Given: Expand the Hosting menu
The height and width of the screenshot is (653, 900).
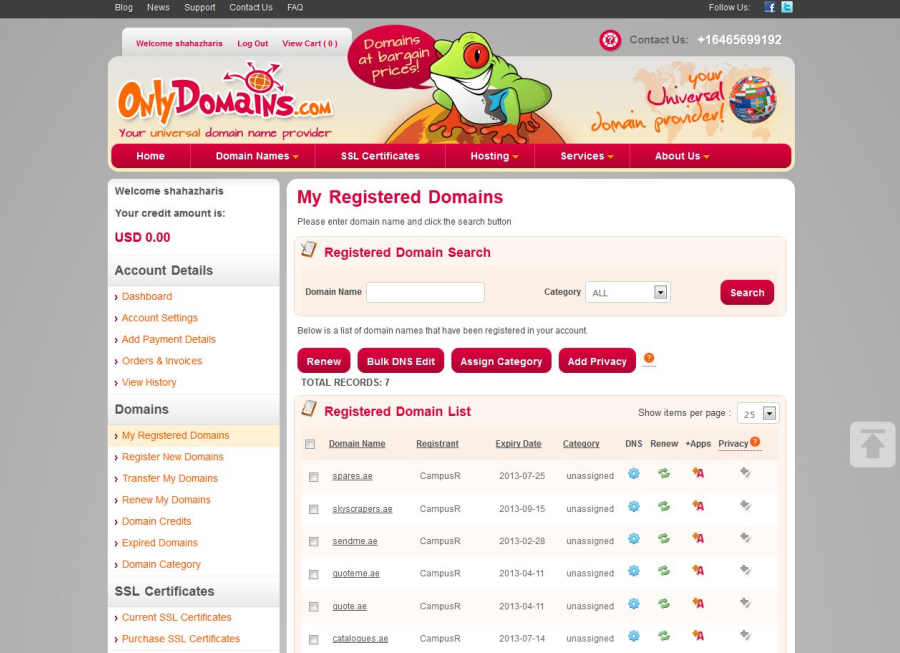Looking at the screenshot, I should 494,156.
